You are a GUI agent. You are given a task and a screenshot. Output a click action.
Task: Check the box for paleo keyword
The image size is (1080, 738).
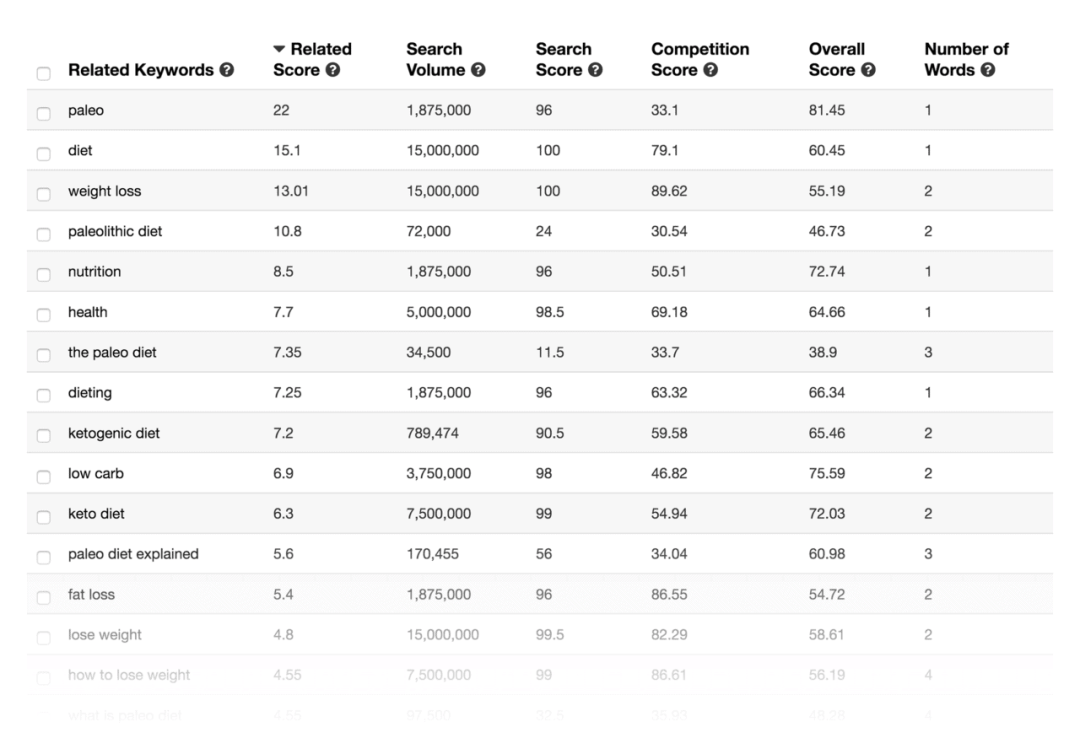pos(43,113)
